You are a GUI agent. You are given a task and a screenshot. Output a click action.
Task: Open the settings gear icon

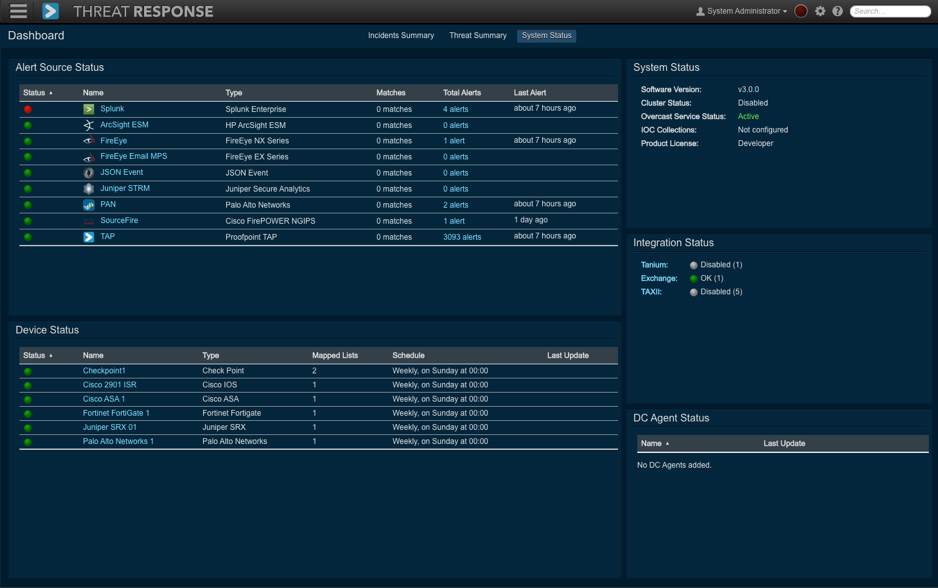[x=820, y=12]
